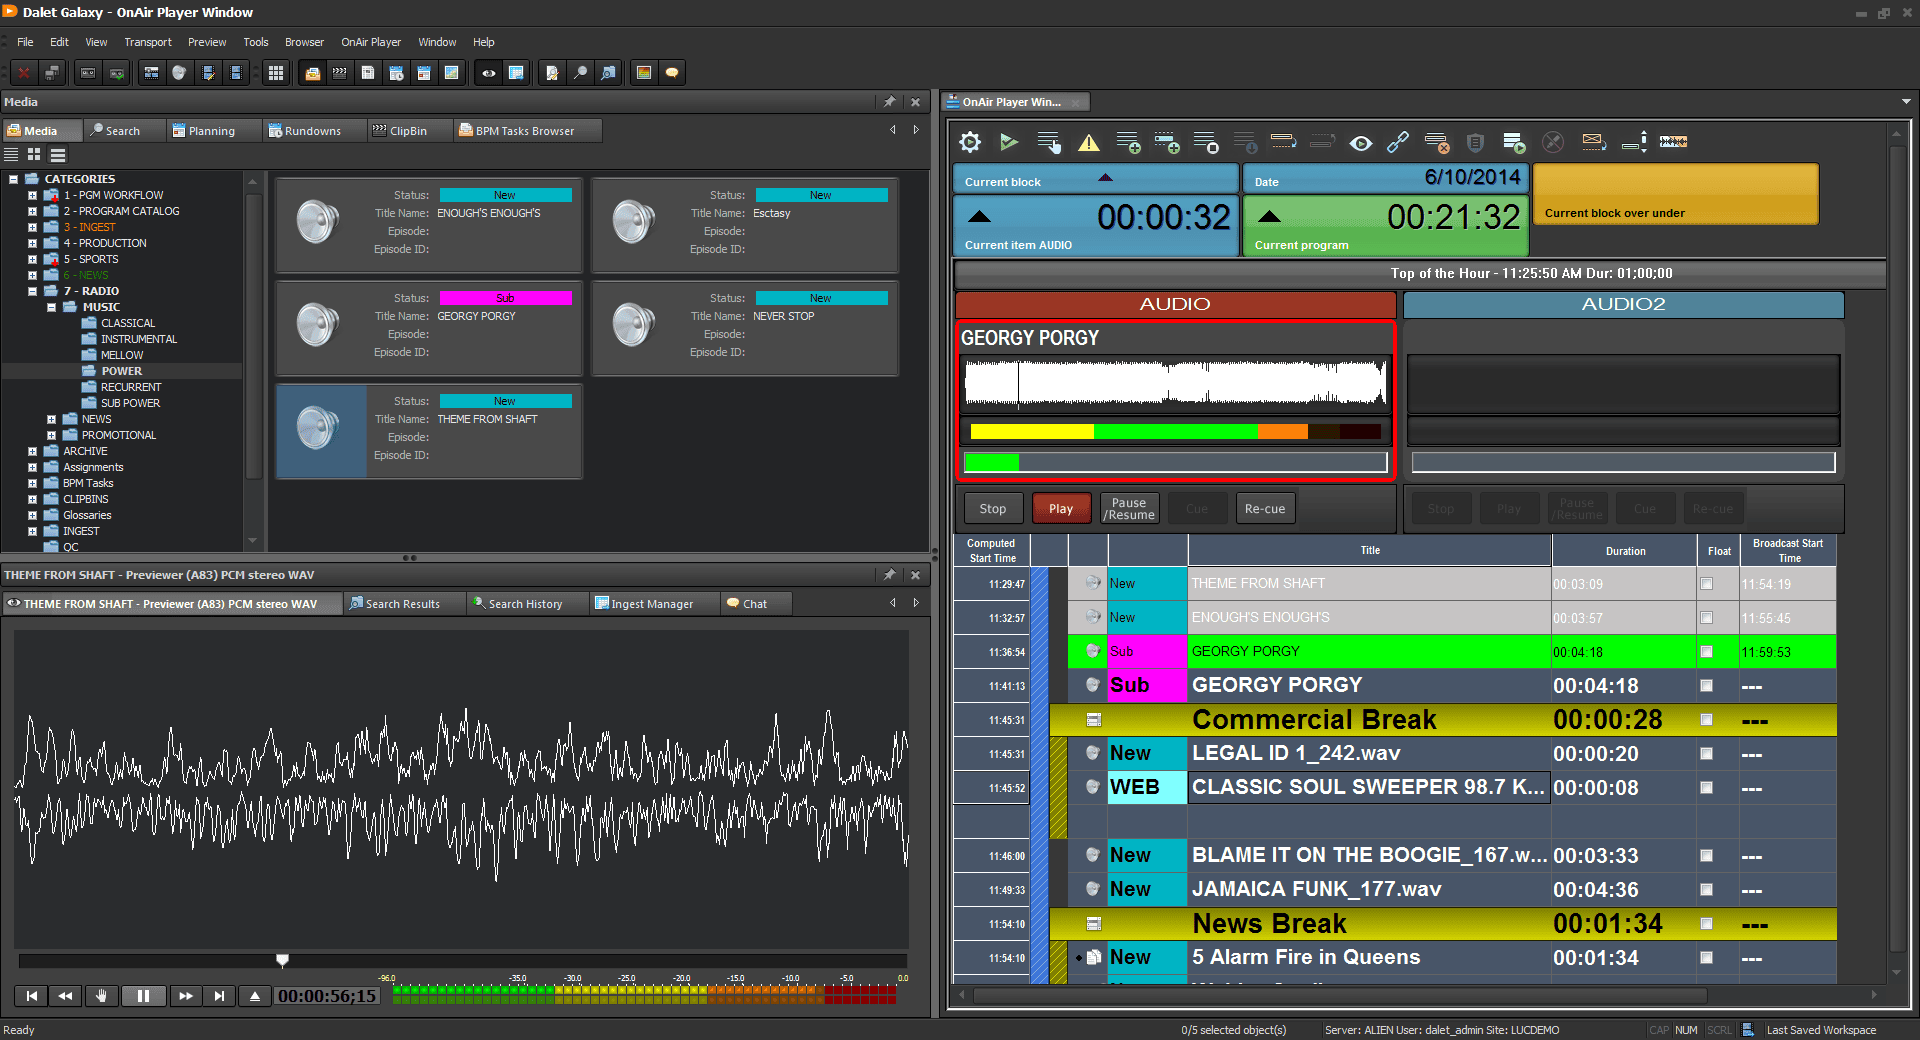Collapse the 7 - RADIO folder
The width and height of the screenshot is (1920, 1040).
[x=32, y=291]
